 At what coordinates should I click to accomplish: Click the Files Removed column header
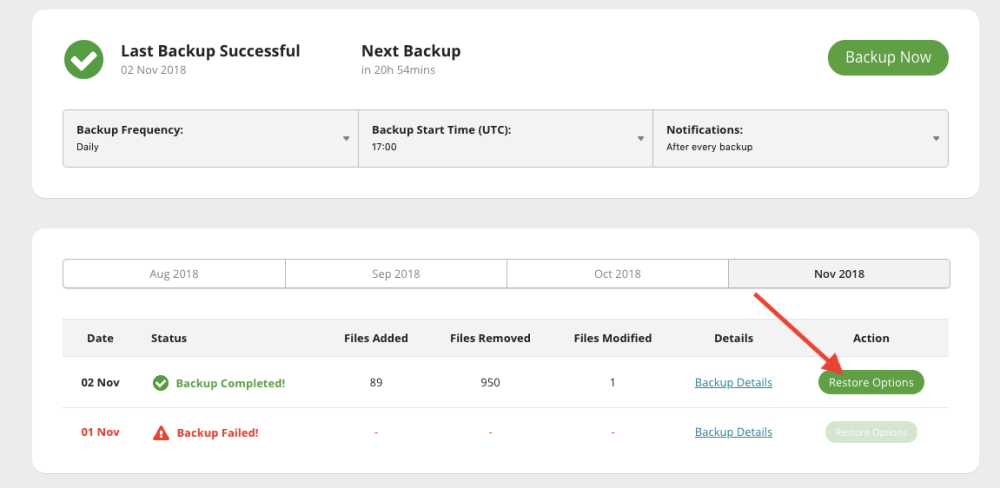(490, 338)
